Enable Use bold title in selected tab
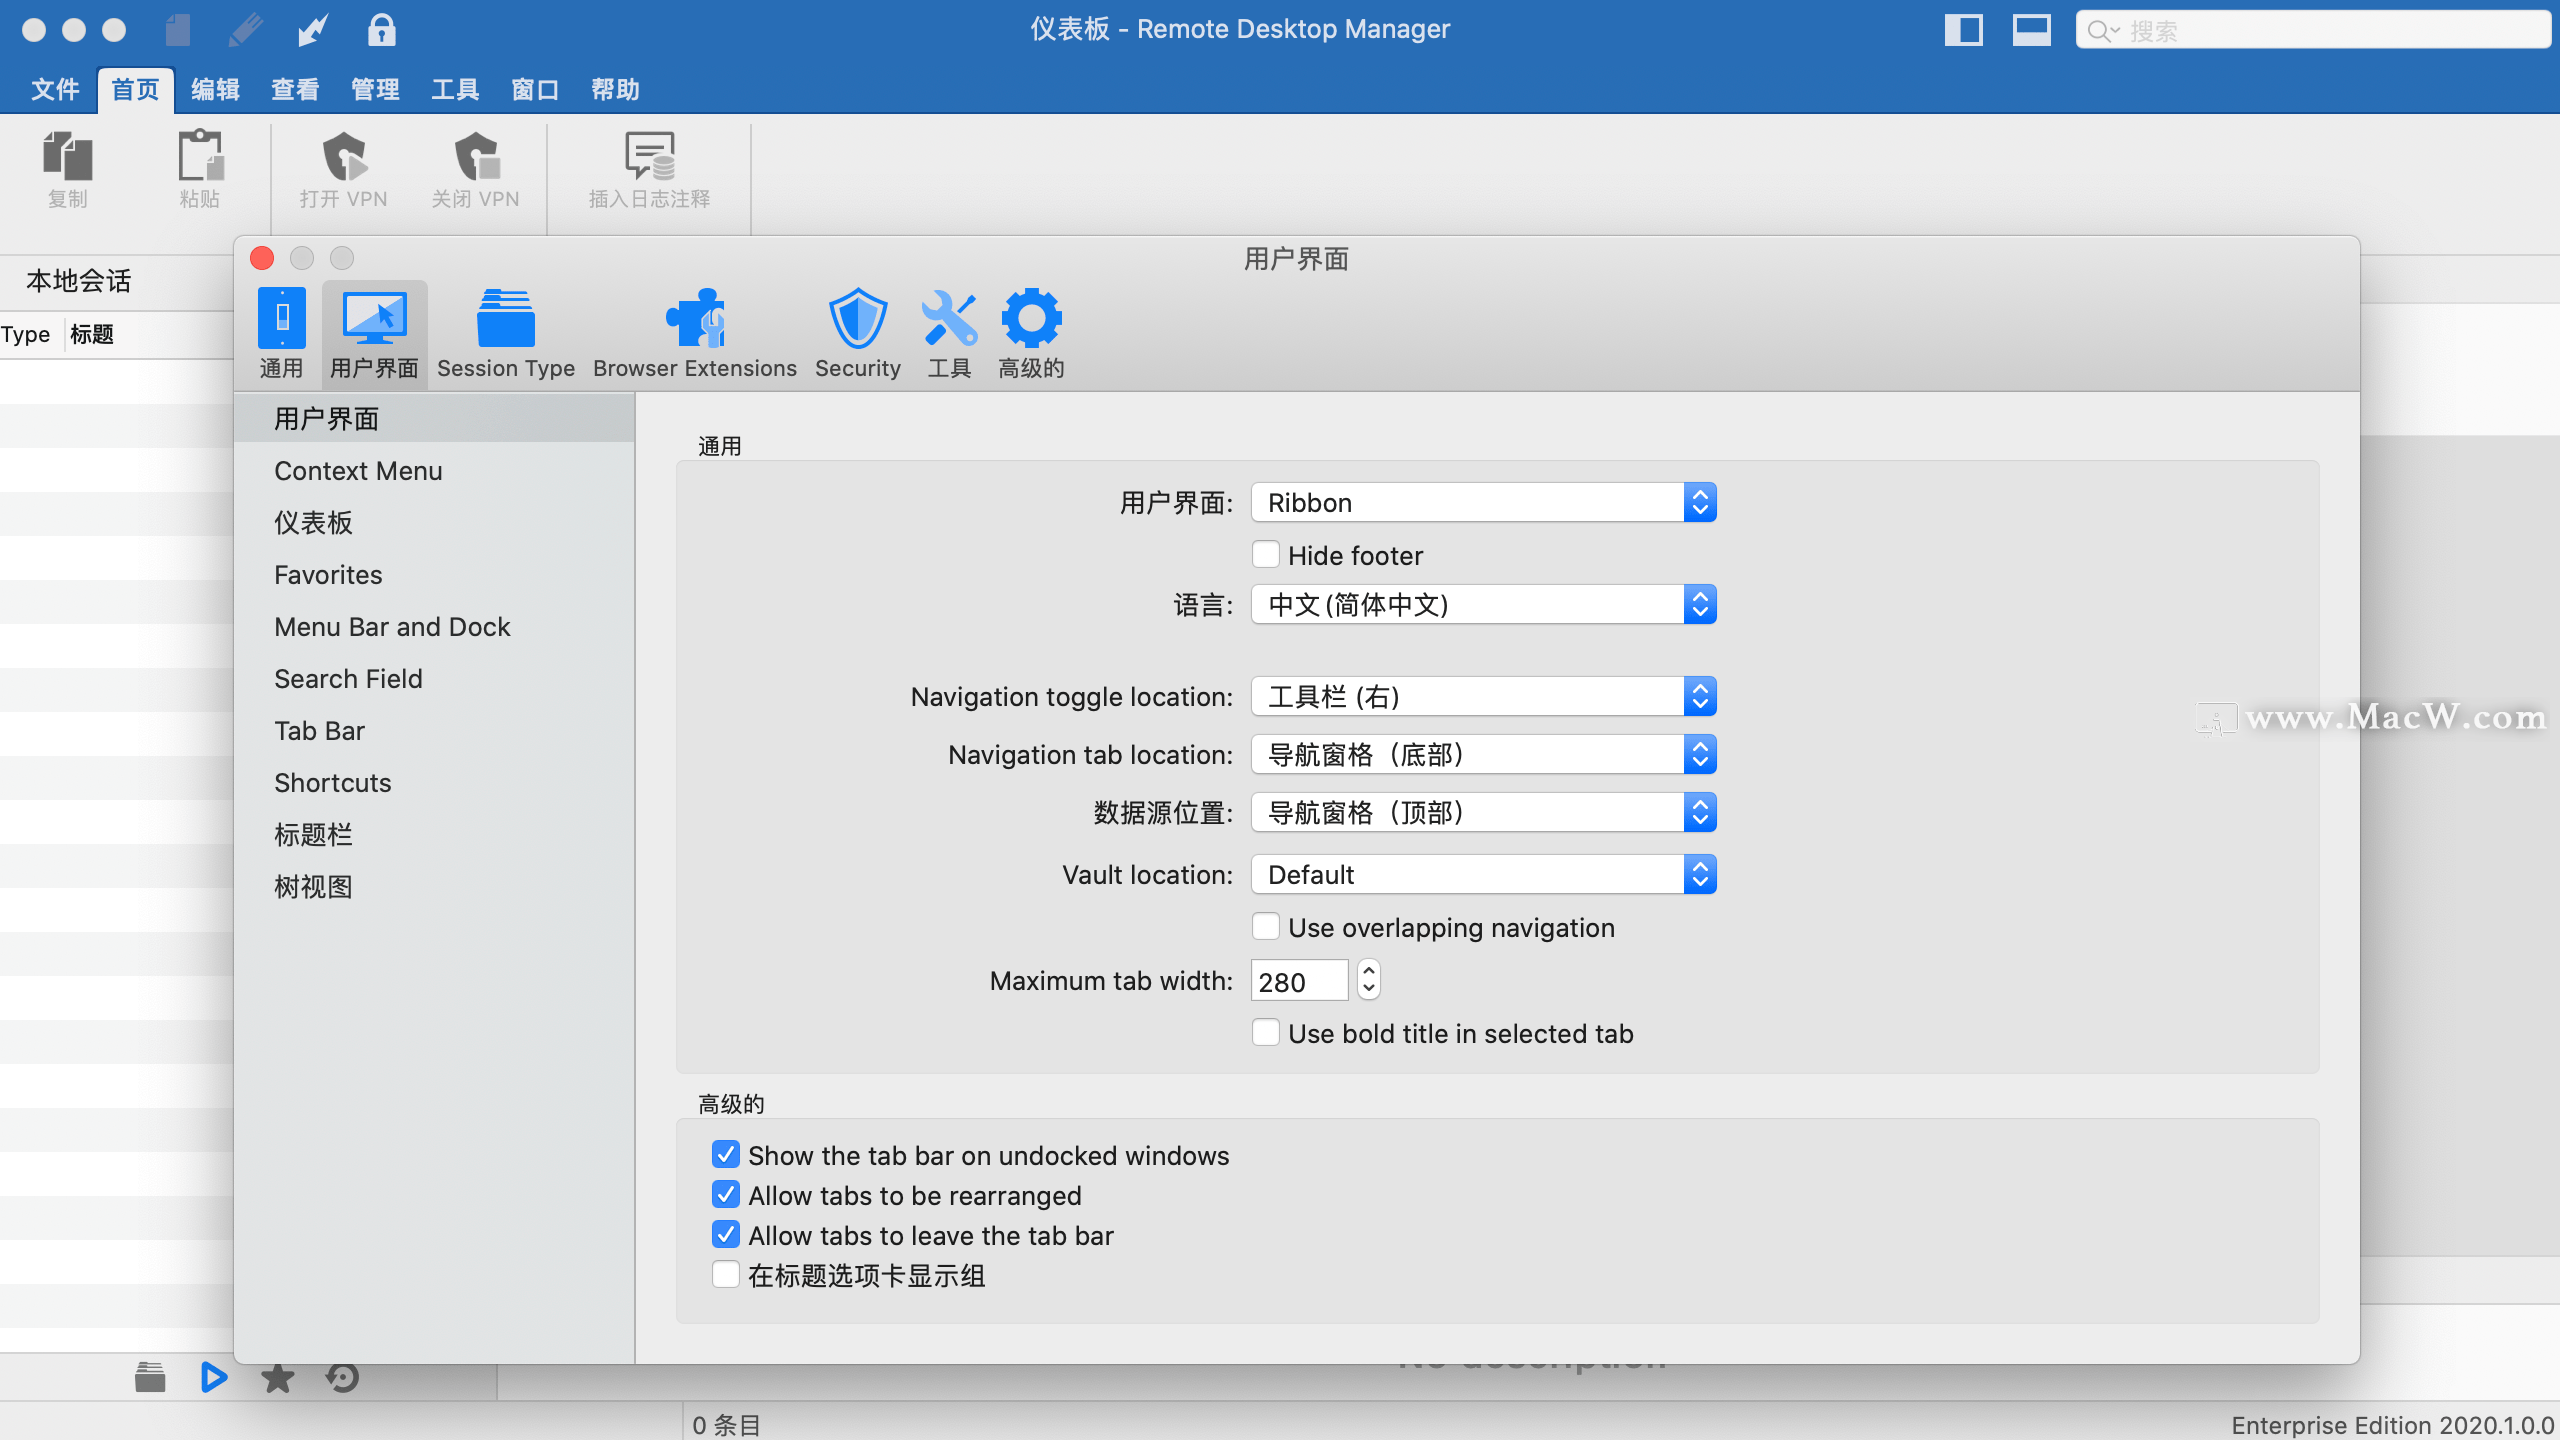Viewport: 2560px width, 1440px height. pyautogui.click(x=1266, y=1032)
